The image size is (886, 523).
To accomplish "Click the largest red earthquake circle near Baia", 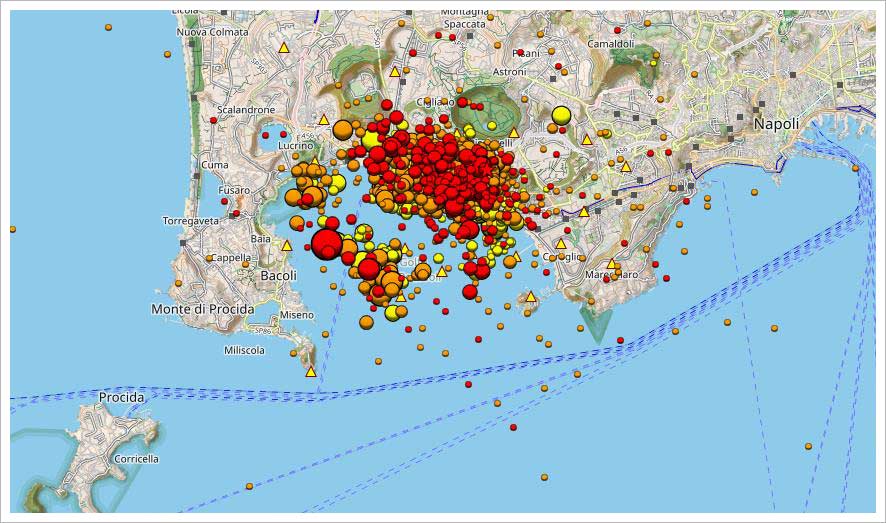I will pyautogui.click(x=326, y=244).
